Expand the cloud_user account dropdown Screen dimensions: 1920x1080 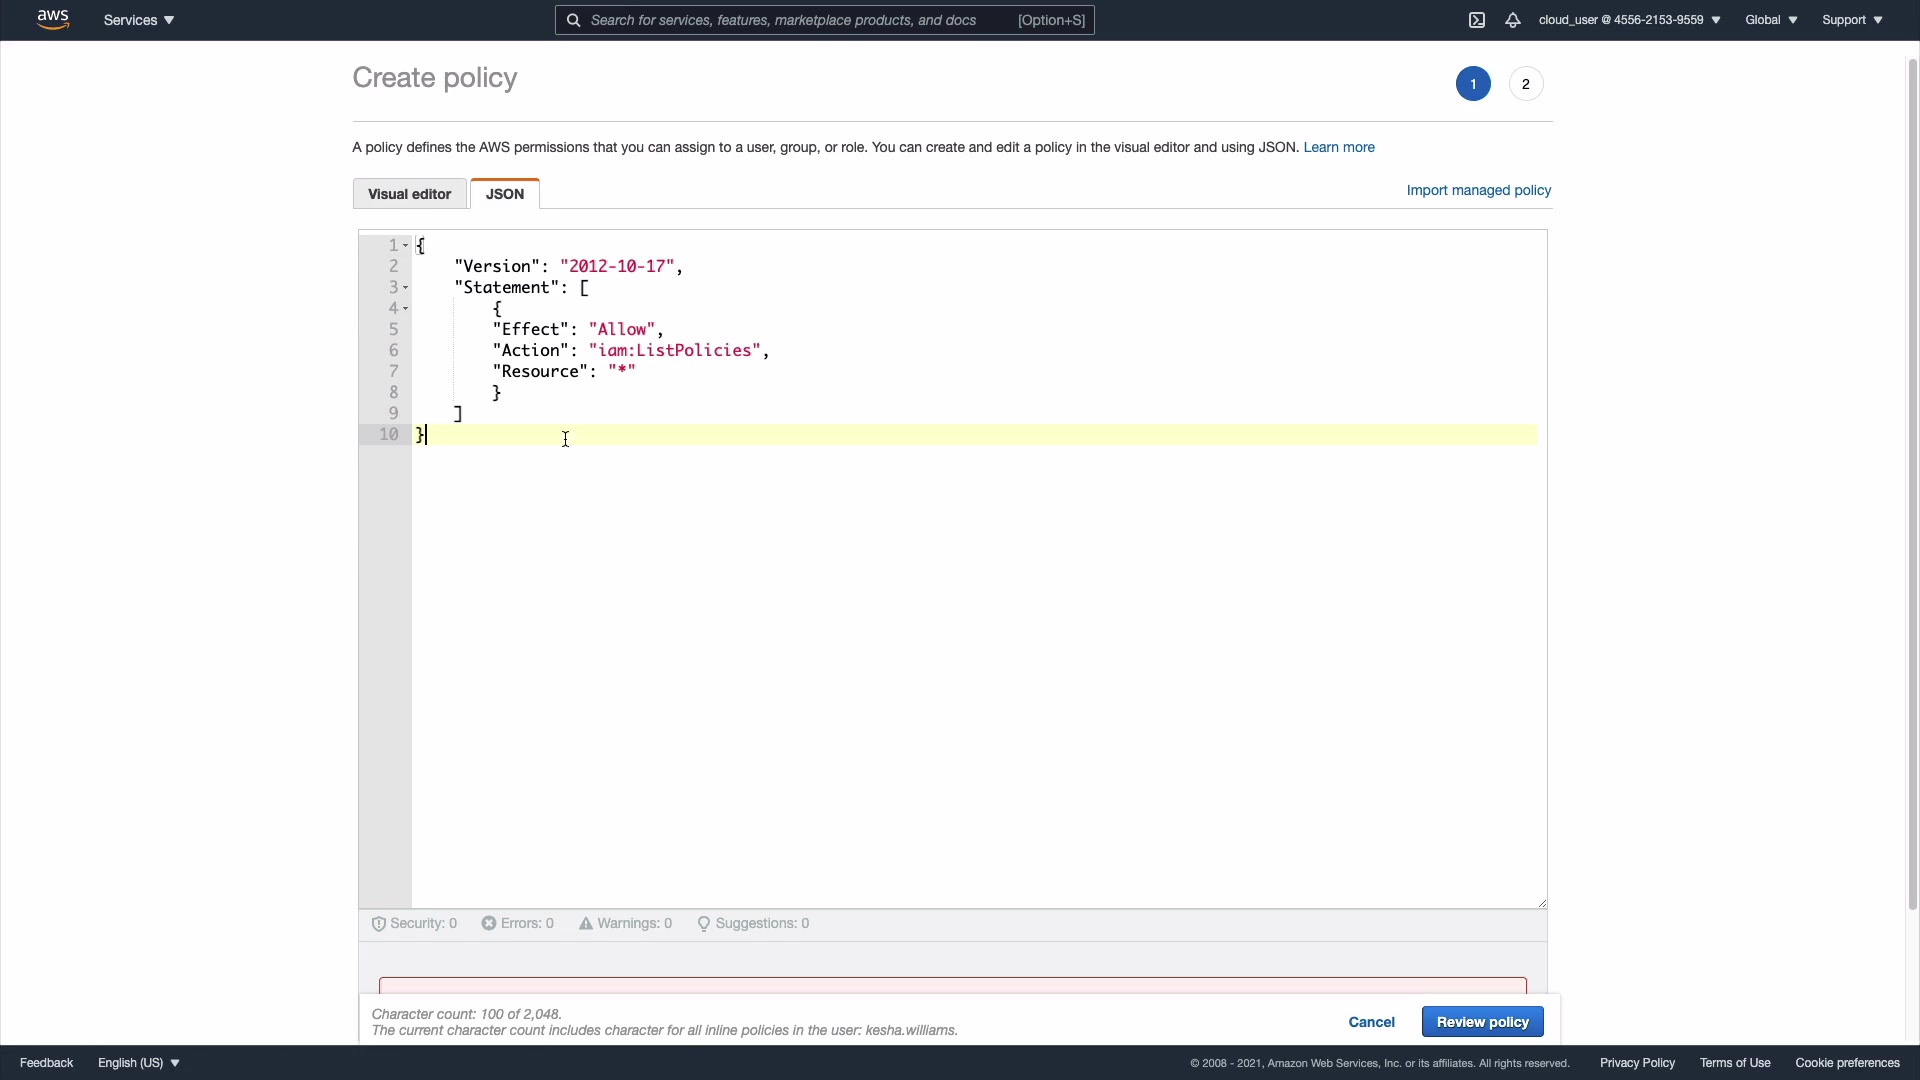point(1629,20)
